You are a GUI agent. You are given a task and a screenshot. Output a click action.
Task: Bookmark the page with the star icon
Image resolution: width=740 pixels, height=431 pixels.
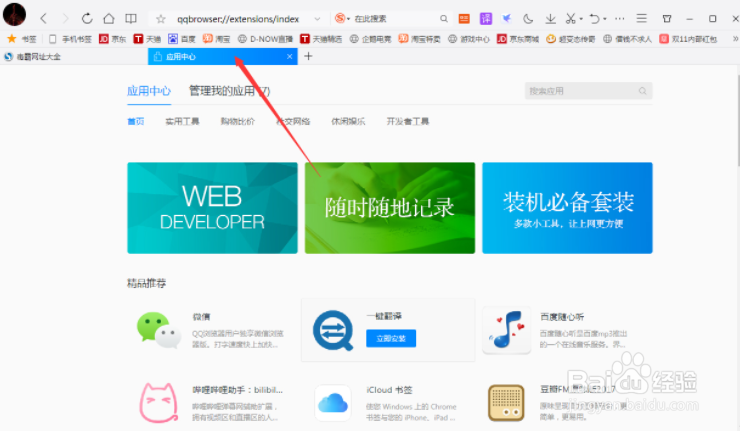pos(161,19)
